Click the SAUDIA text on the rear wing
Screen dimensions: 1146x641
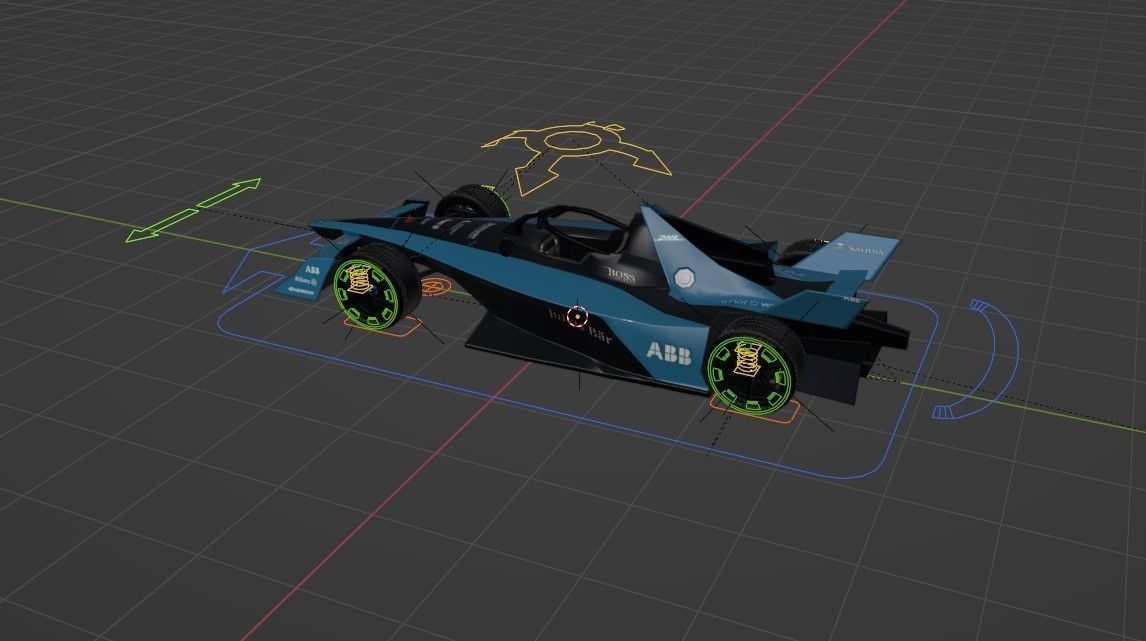(x=865, y=250)
